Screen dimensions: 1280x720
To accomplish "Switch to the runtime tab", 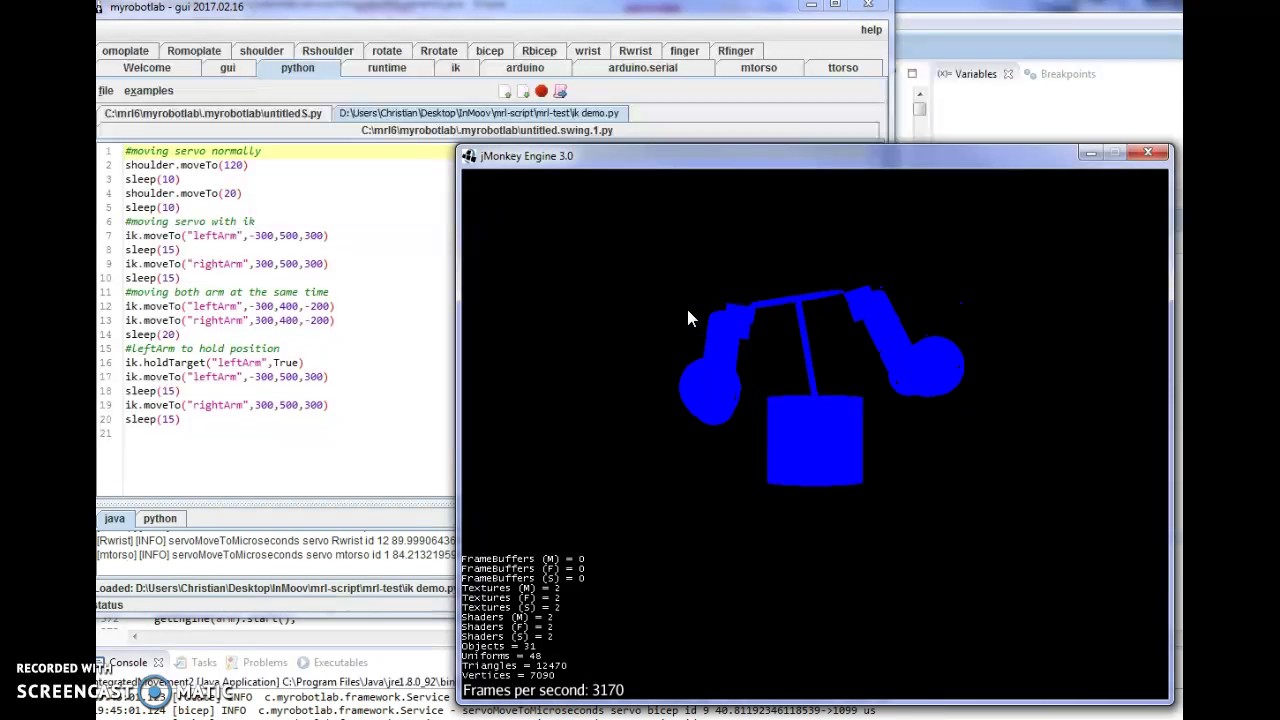I will pyautogui.click(x=387, y=68).
